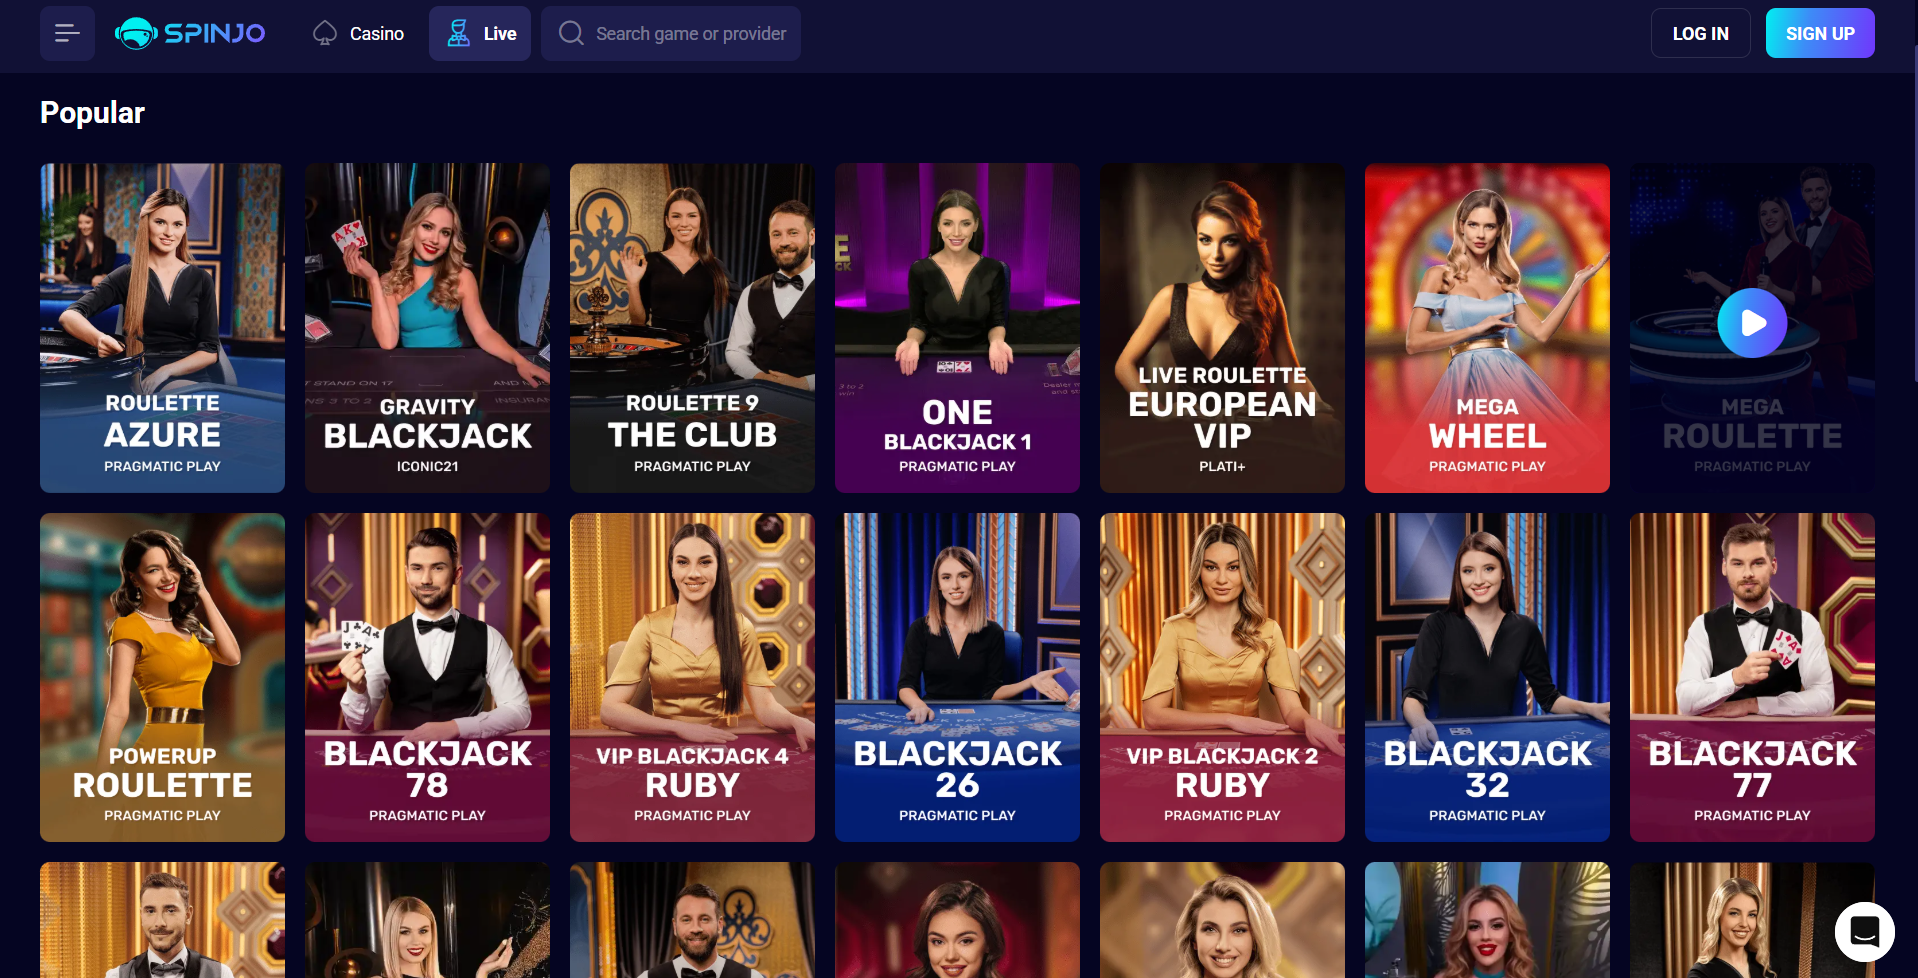Open PowerUp Roulette game tile
This screenshot has width=1918, height=978.
[x=162, y=677]
